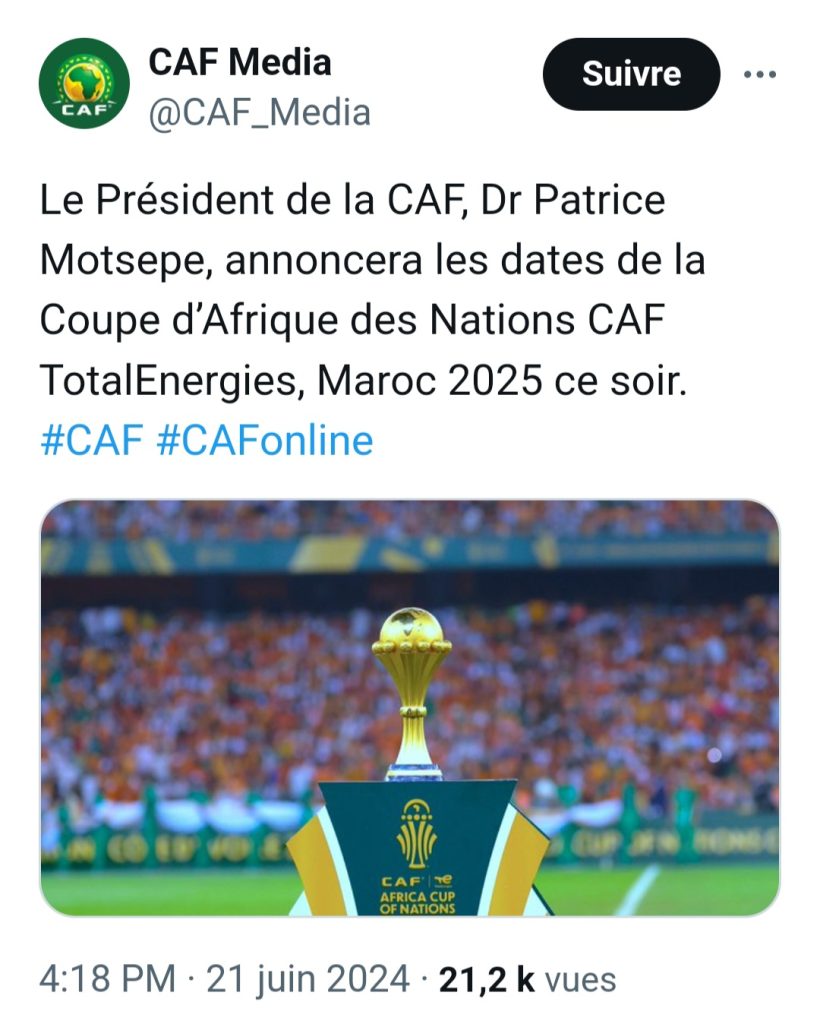Click the tweet's opening line Le Président
820x1024 pixels.
pos(157,200)
